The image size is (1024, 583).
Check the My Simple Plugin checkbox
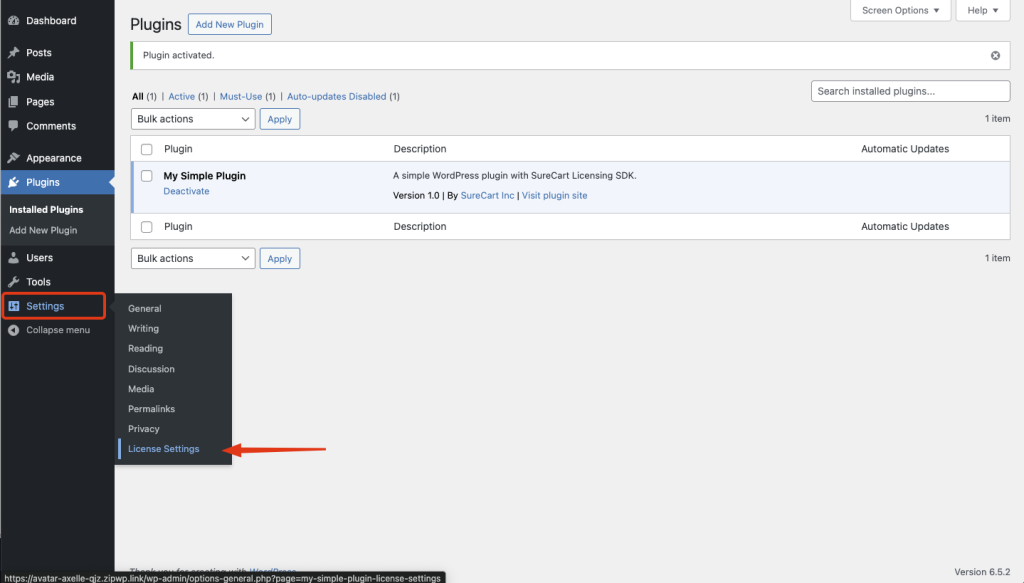(147, 177)
